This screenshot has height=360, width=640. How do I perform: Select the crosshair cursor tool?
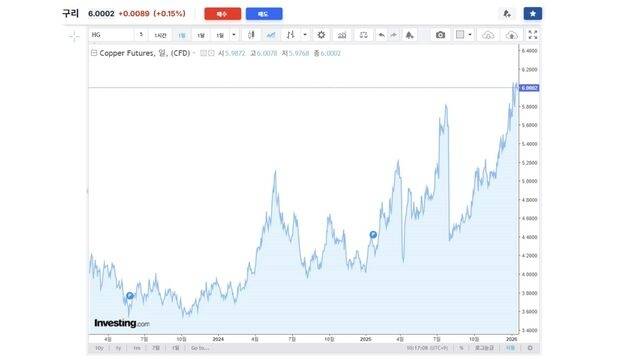tap(74, 36)
